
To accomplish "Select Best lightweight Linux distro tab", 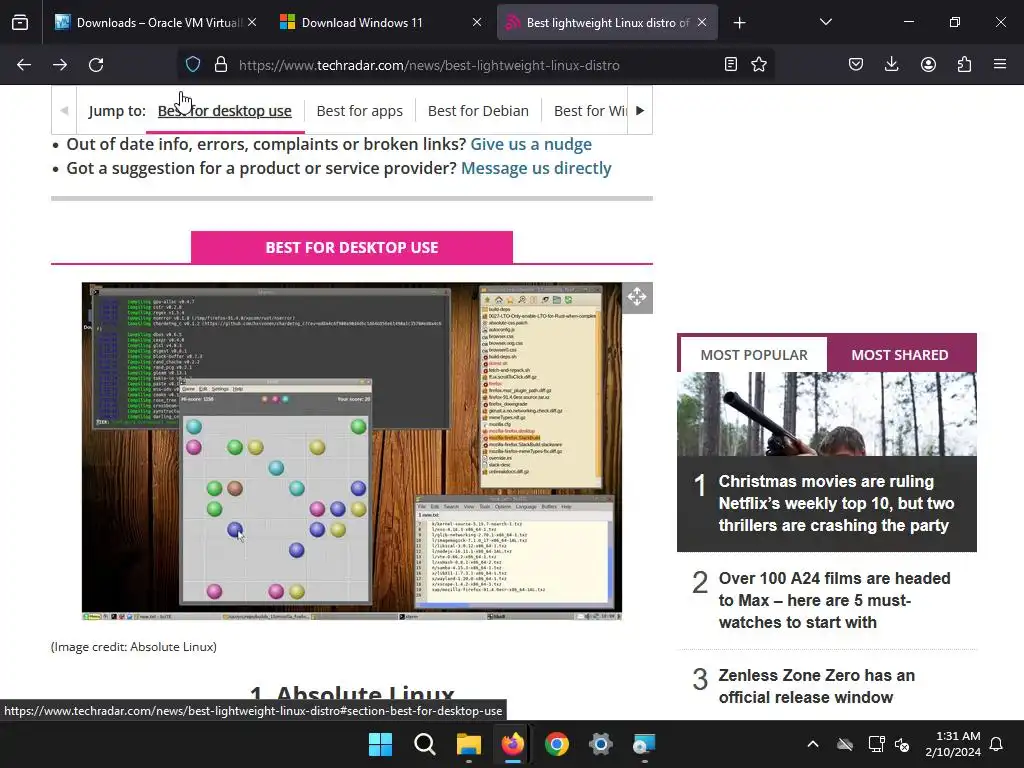I will [x=607, y=22].
